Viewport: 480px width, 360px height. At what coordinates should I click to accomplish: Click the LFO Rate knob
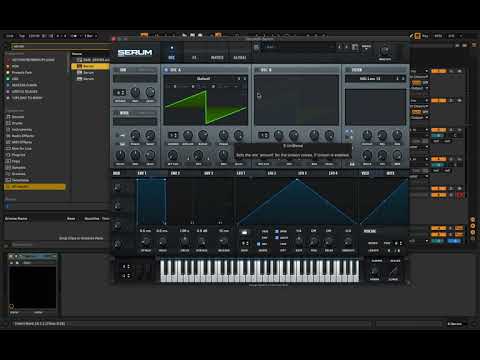point(299,241)
